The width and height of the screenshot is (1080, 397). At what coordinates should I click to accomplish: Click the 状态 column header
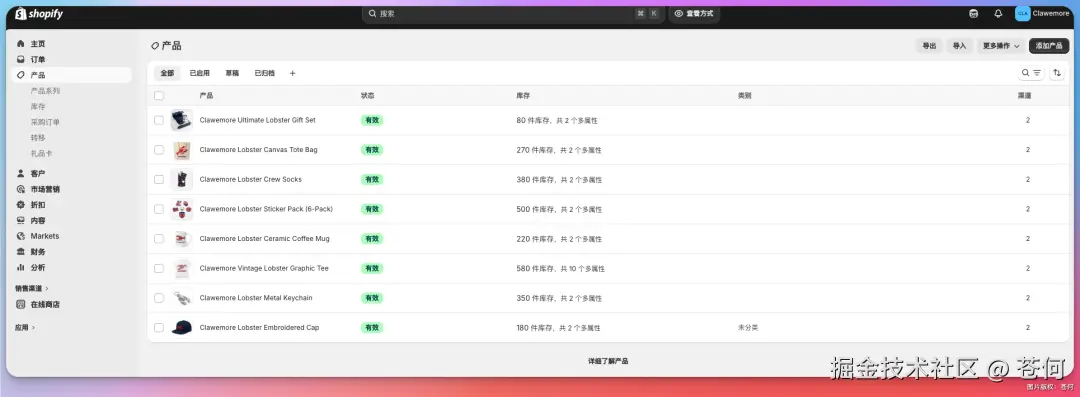(368, 96)
